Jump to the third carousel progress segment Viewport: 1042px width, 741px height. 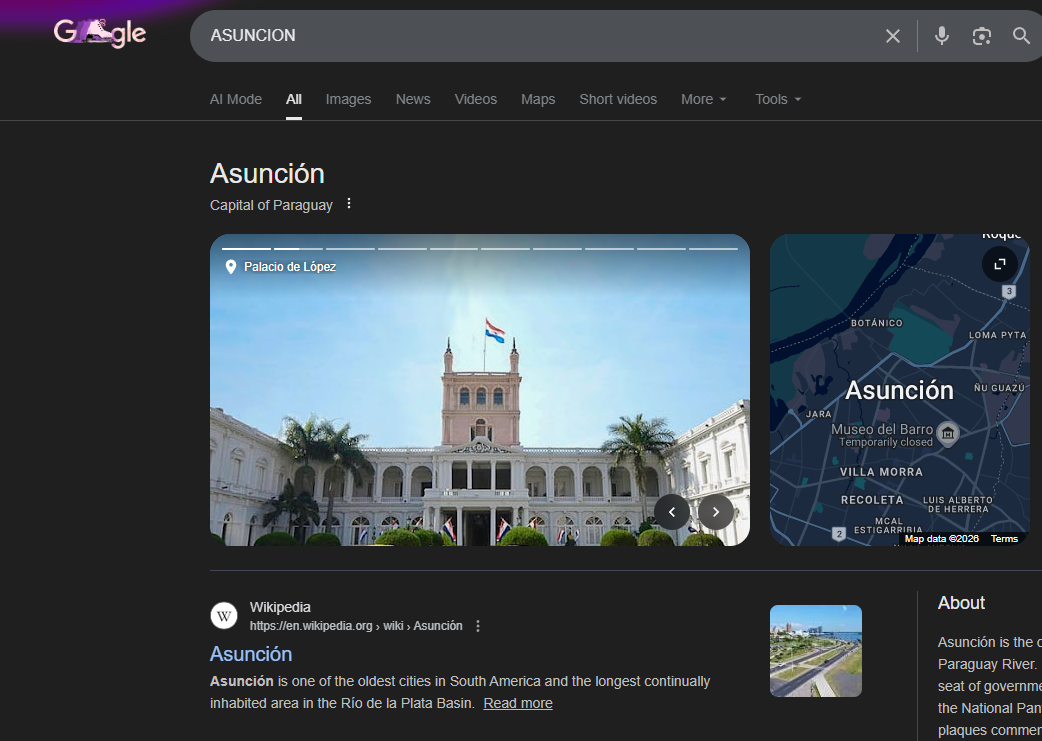click(350, 249)
